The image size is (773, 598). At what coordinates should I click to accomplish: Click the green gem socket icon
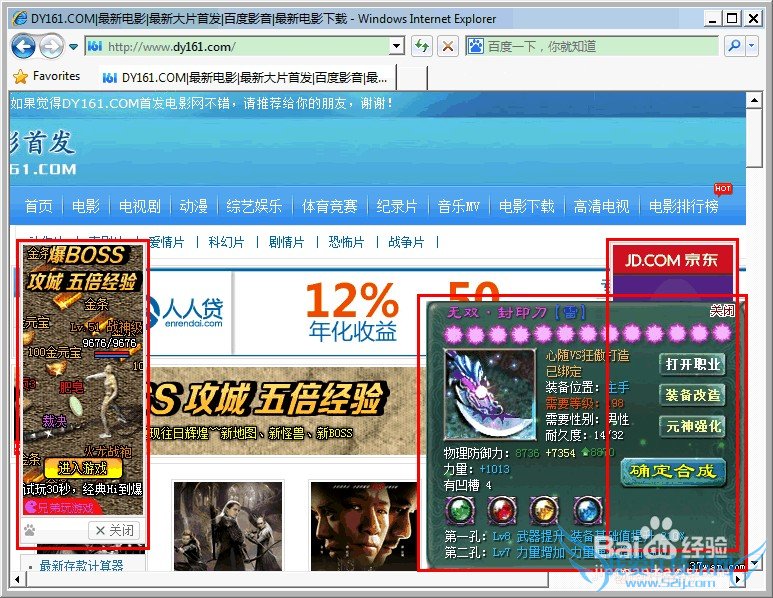pos(460,511)
